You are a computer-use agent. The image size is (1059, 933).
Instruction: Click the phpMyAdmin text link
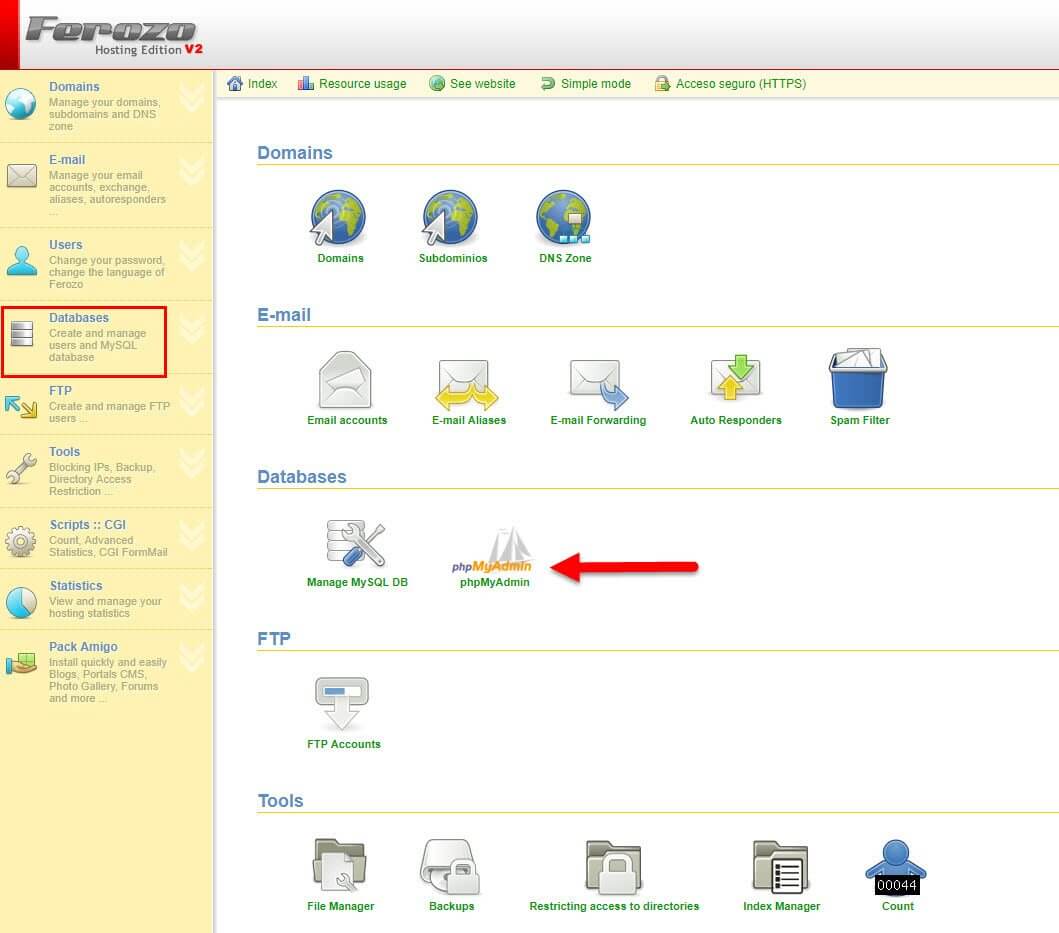(x=494, y=582)
